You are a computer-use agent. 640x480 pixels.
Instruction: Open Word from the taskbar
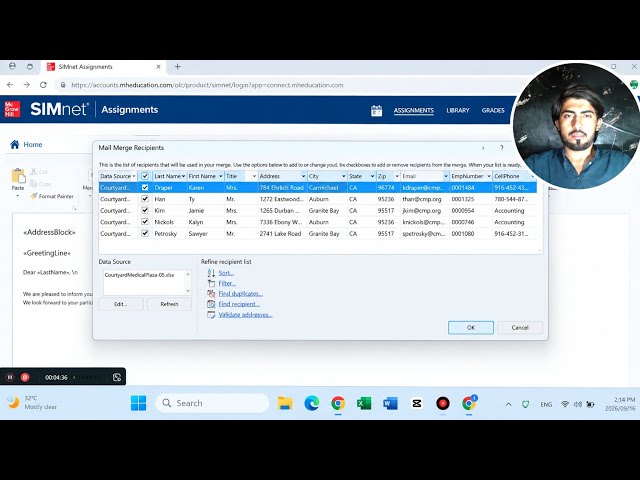click(390, 403)
